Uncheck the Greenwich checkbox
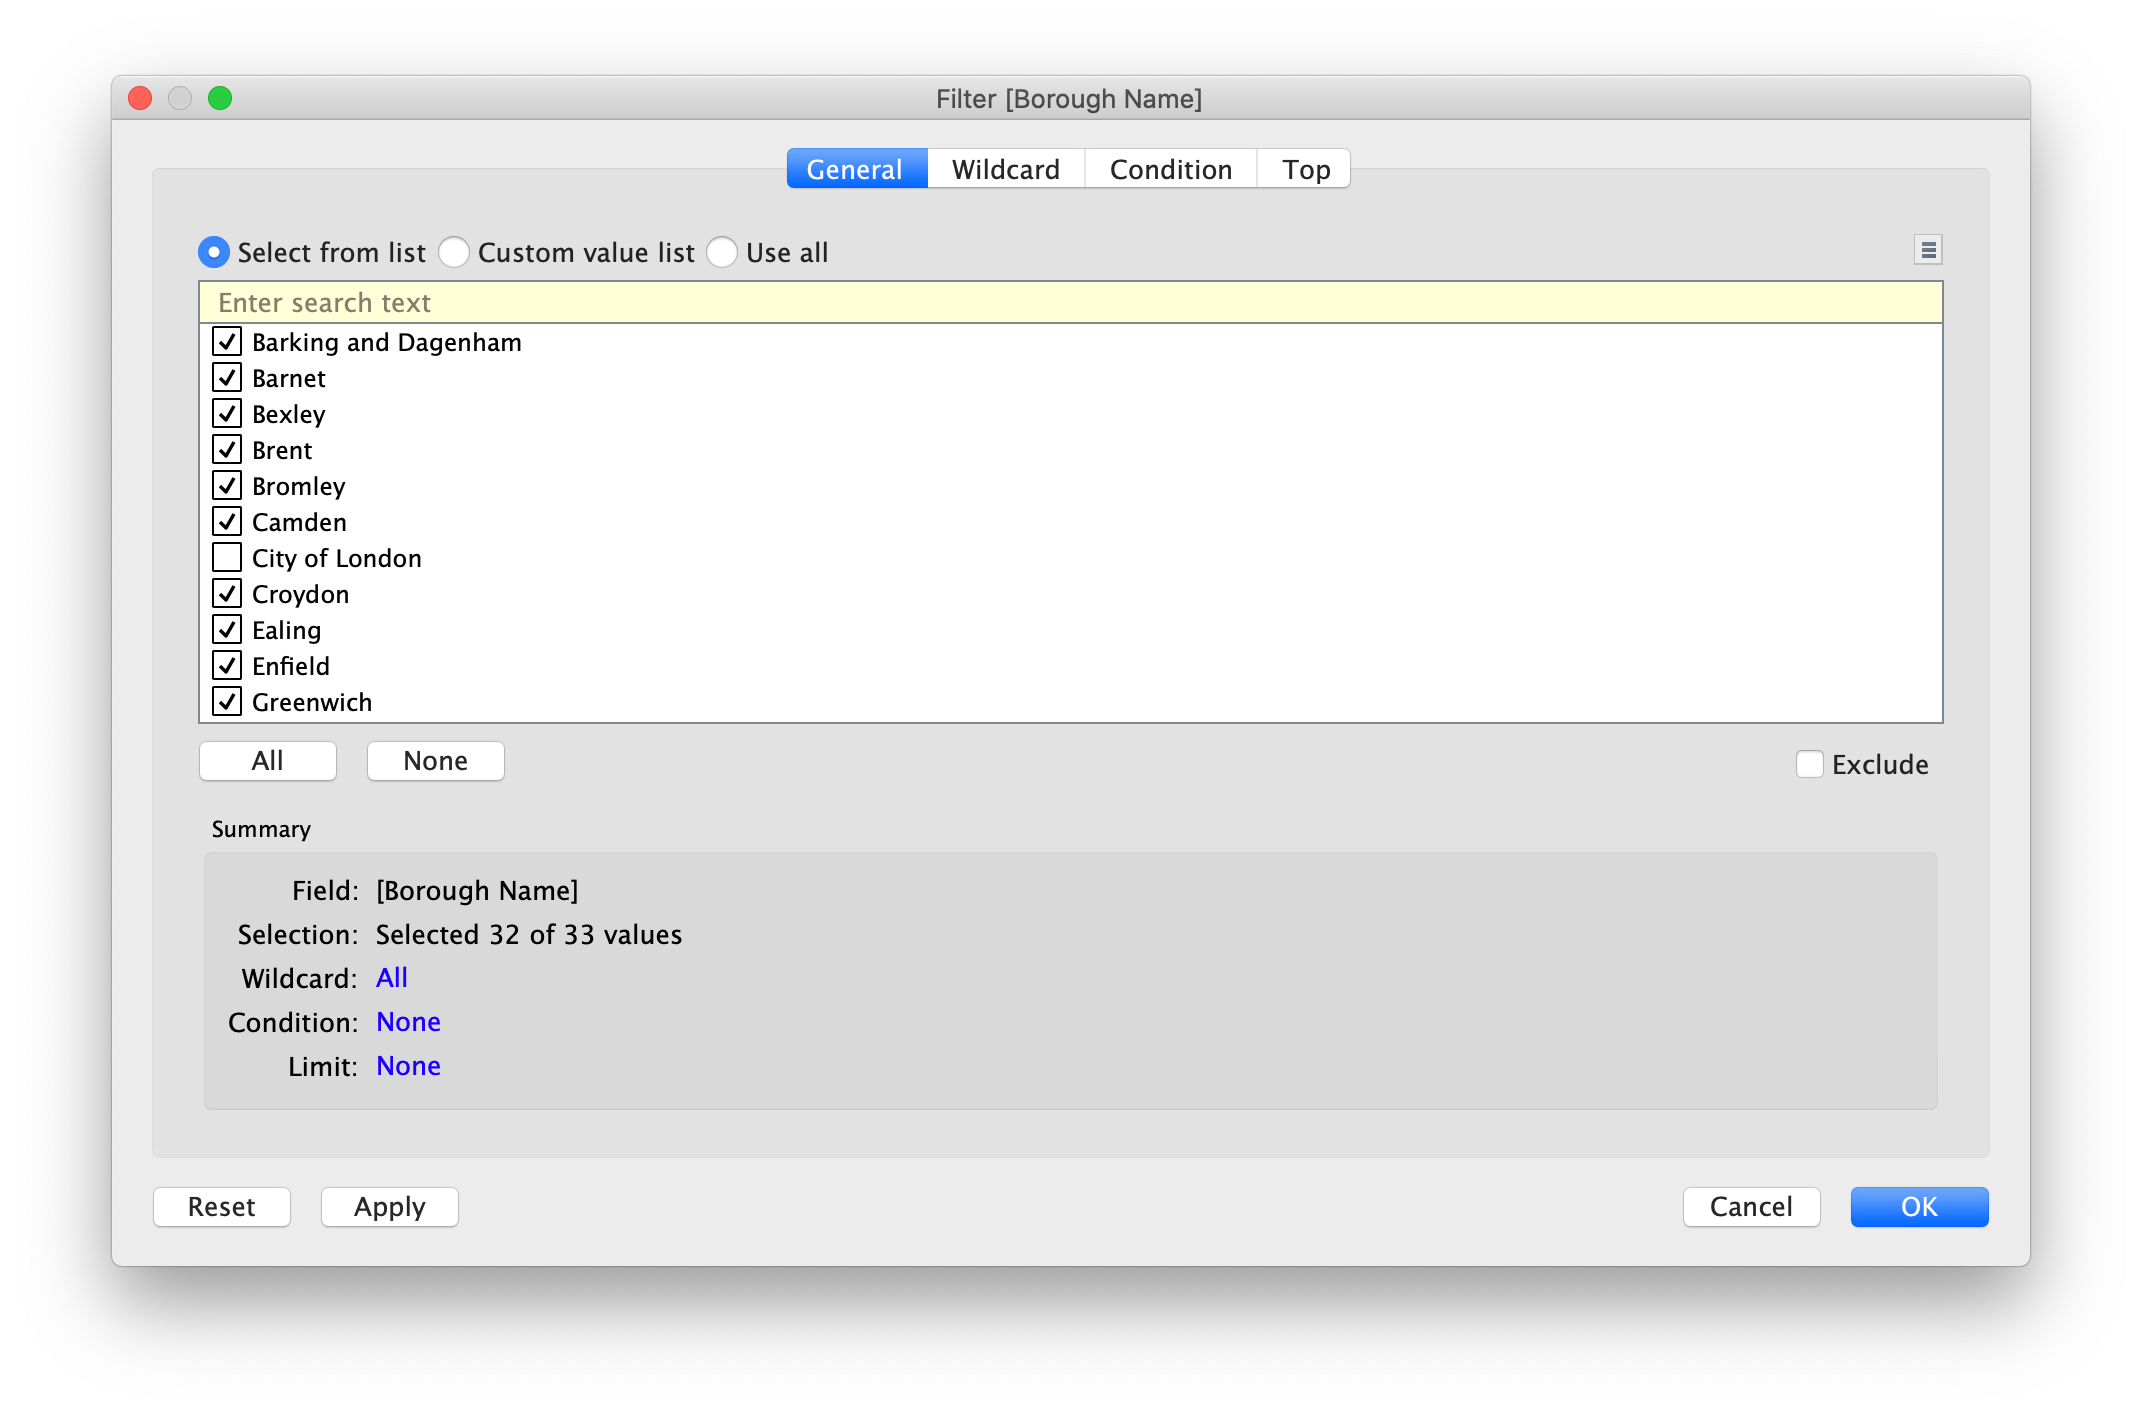Viewport: 2142px width, 1414px height. (x=227, y=702)
